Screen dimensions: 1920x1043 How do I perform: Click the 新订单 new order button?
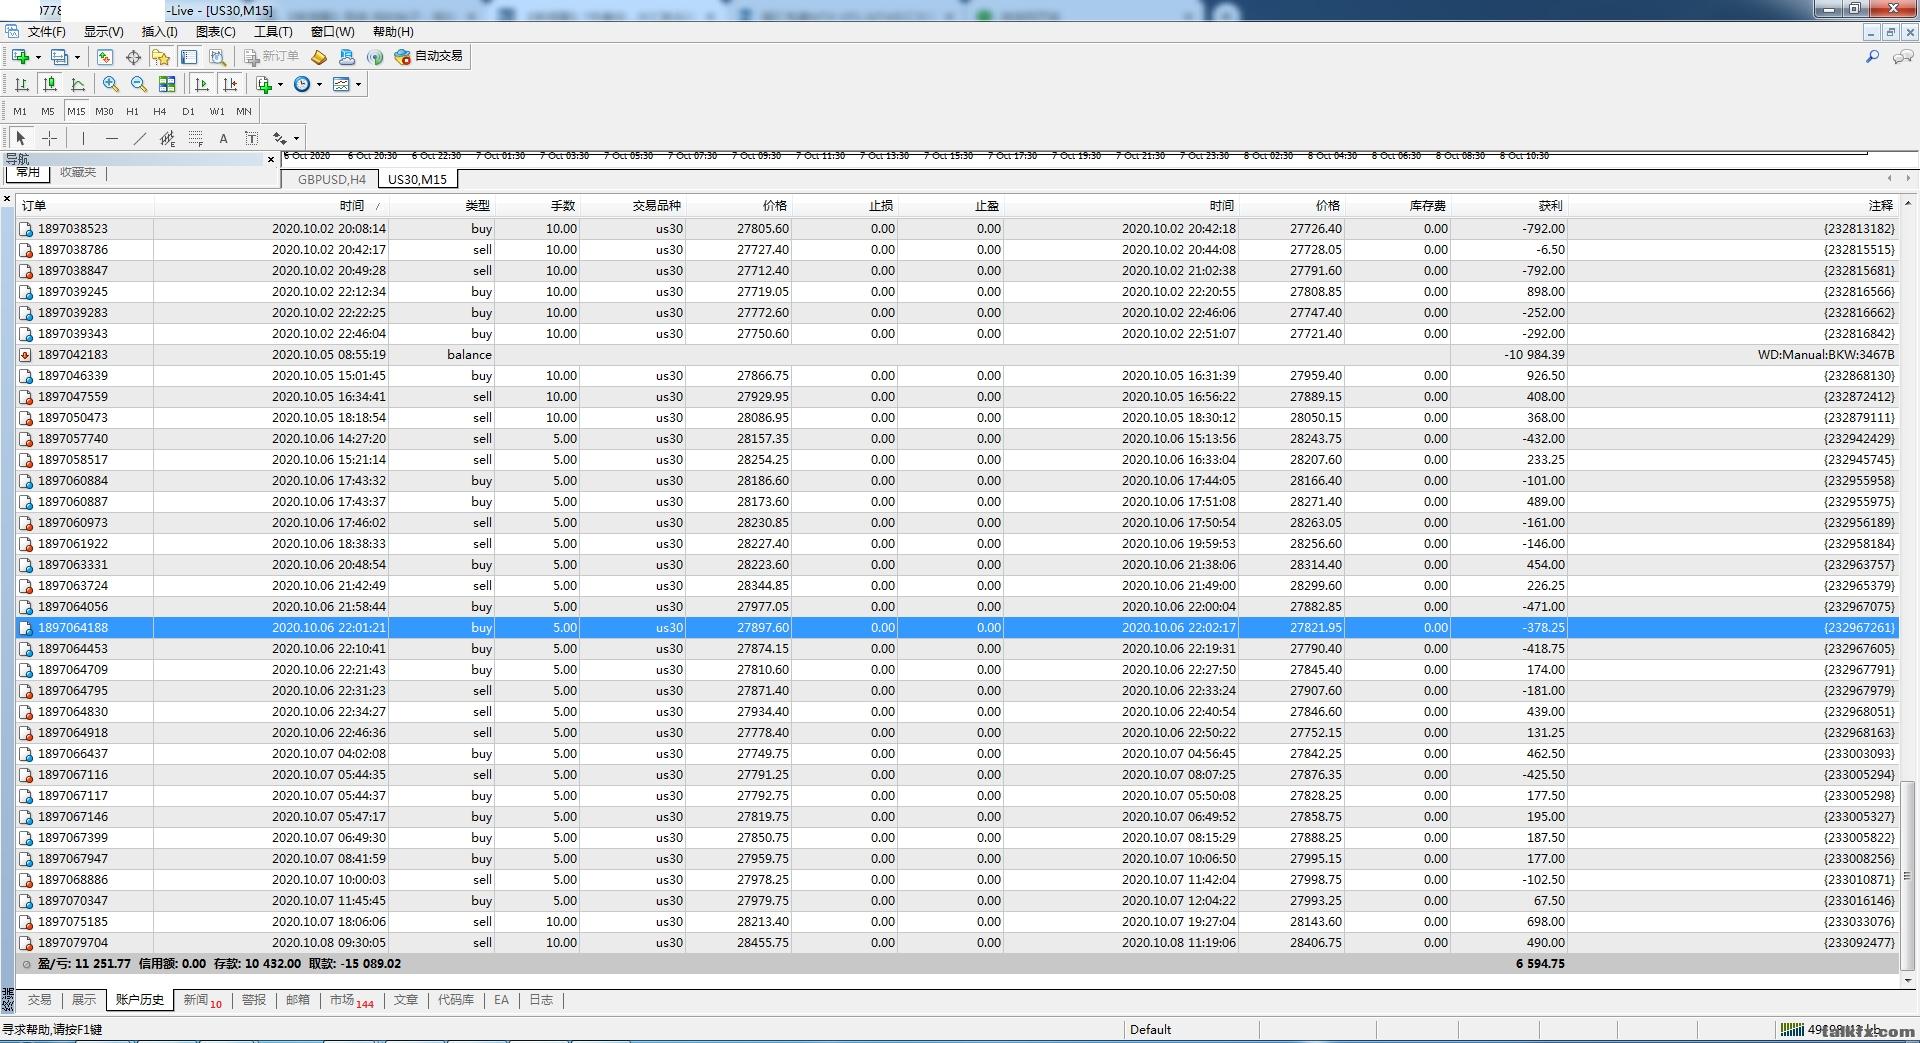[x=271, y=57]
